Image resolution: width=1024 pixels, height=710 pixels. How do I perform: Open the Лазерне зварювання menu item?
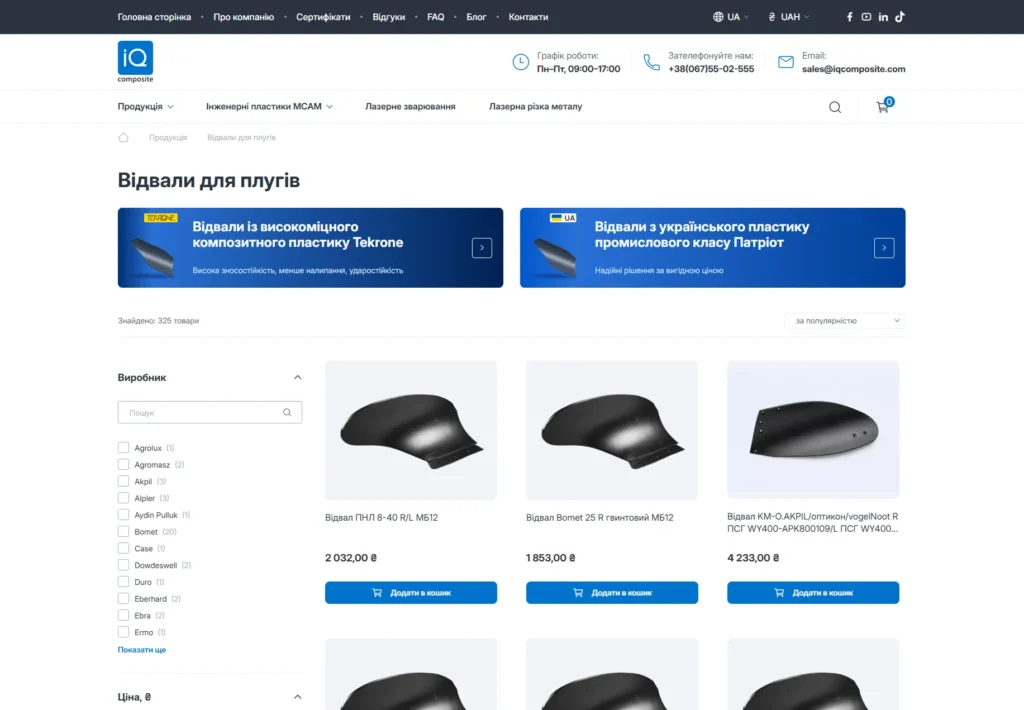click(x=410, y=106)
